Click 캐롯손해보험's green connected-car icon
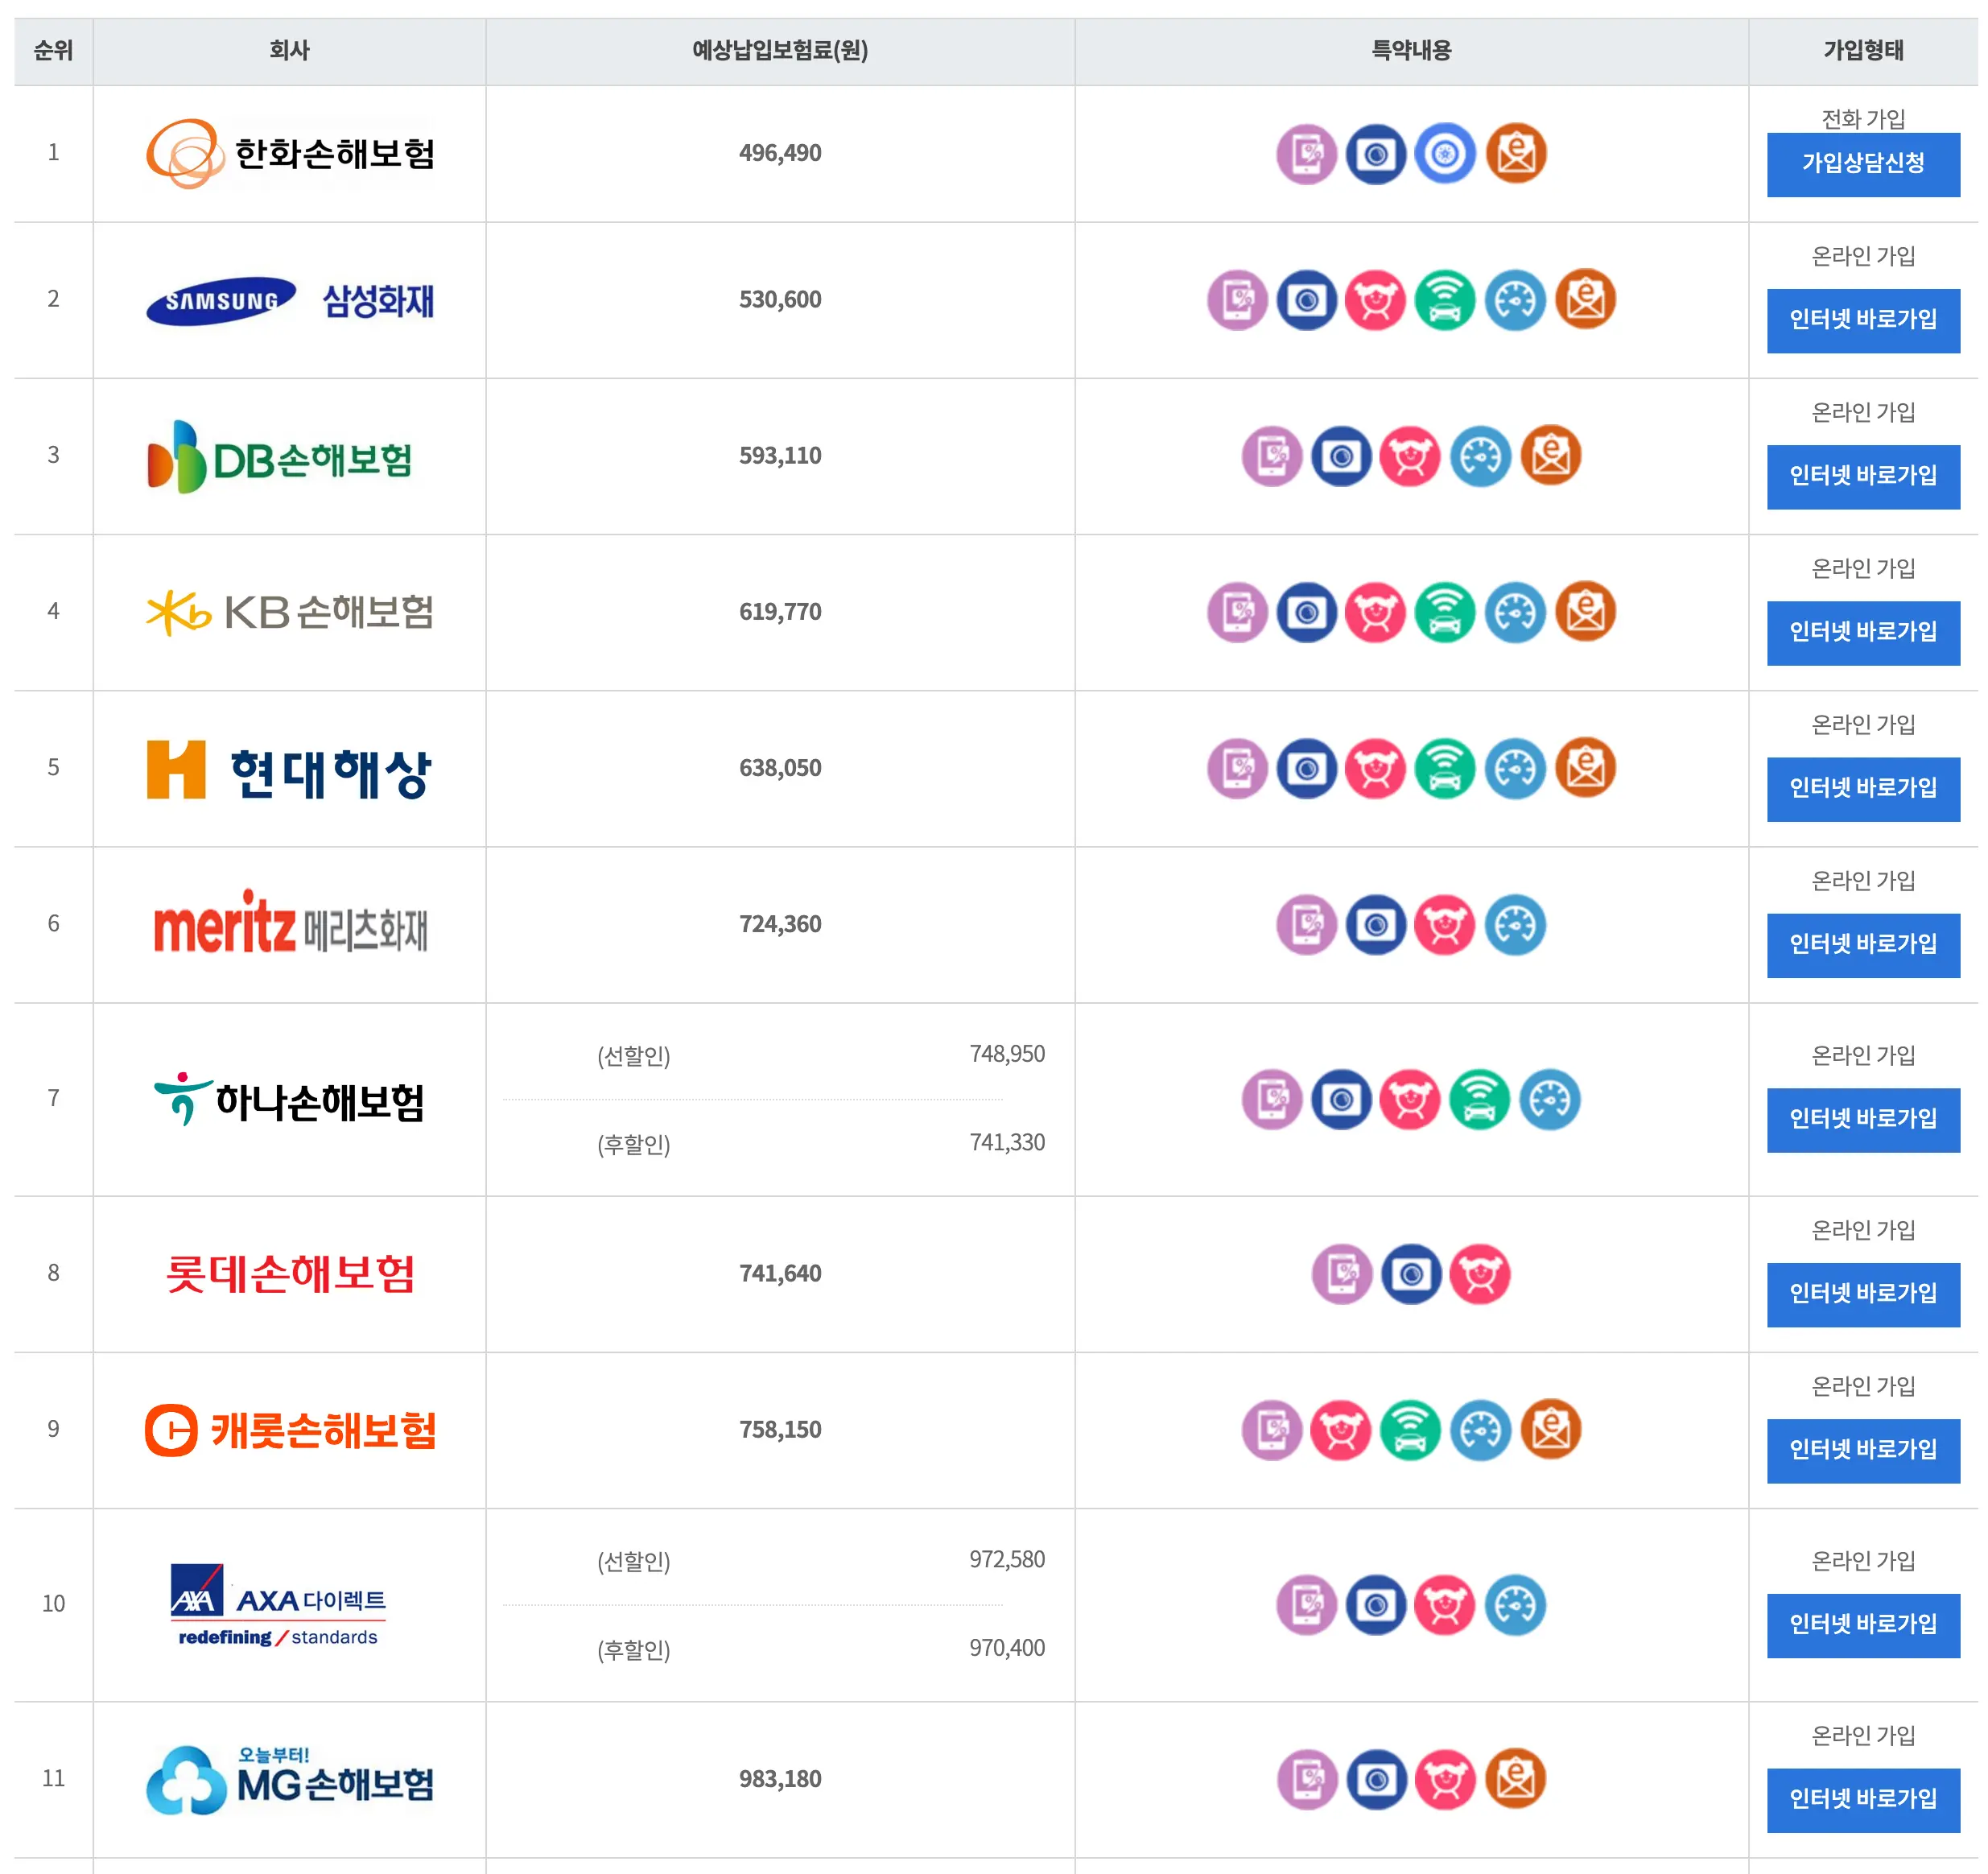Image resolution: width=1988 pixels, height=1874 pixels. (1410, 1430)
